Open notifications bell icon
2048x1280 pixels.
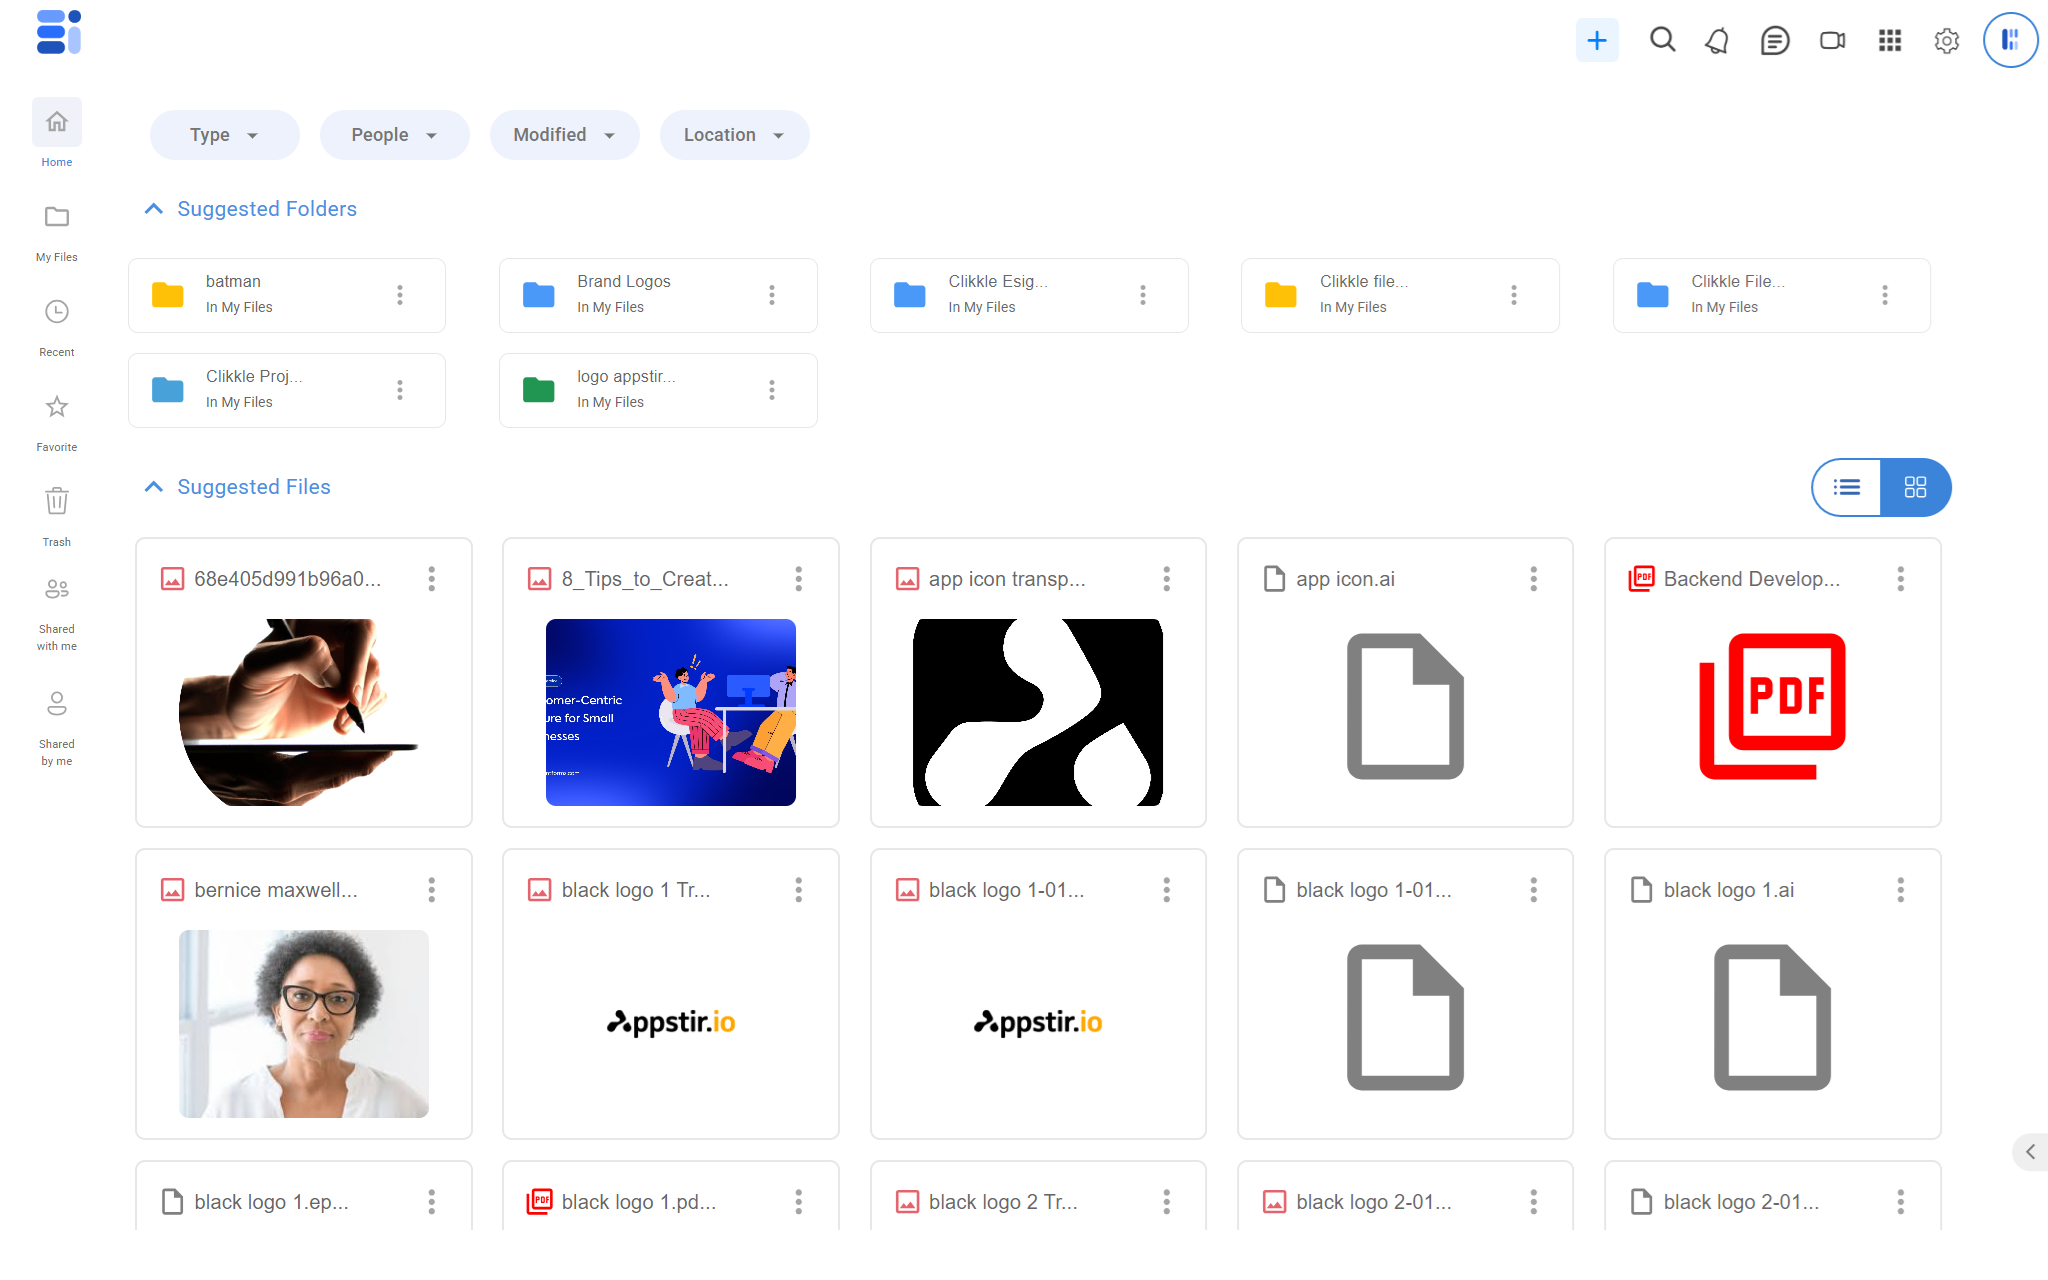(x=1717, y=41)
